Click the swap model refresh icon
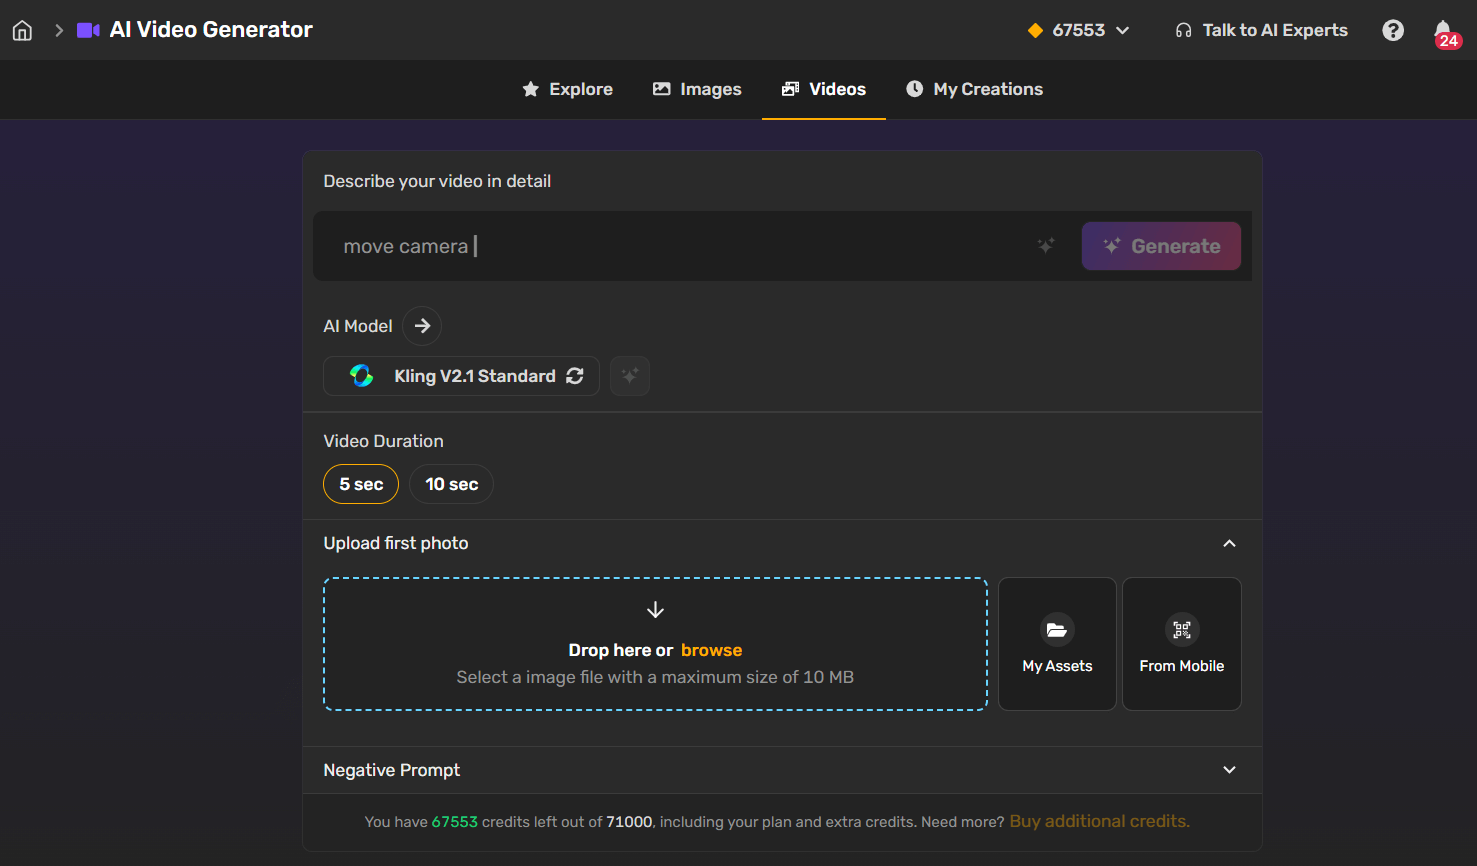This screenshot has height=866, width=1477. click(575, 376)
